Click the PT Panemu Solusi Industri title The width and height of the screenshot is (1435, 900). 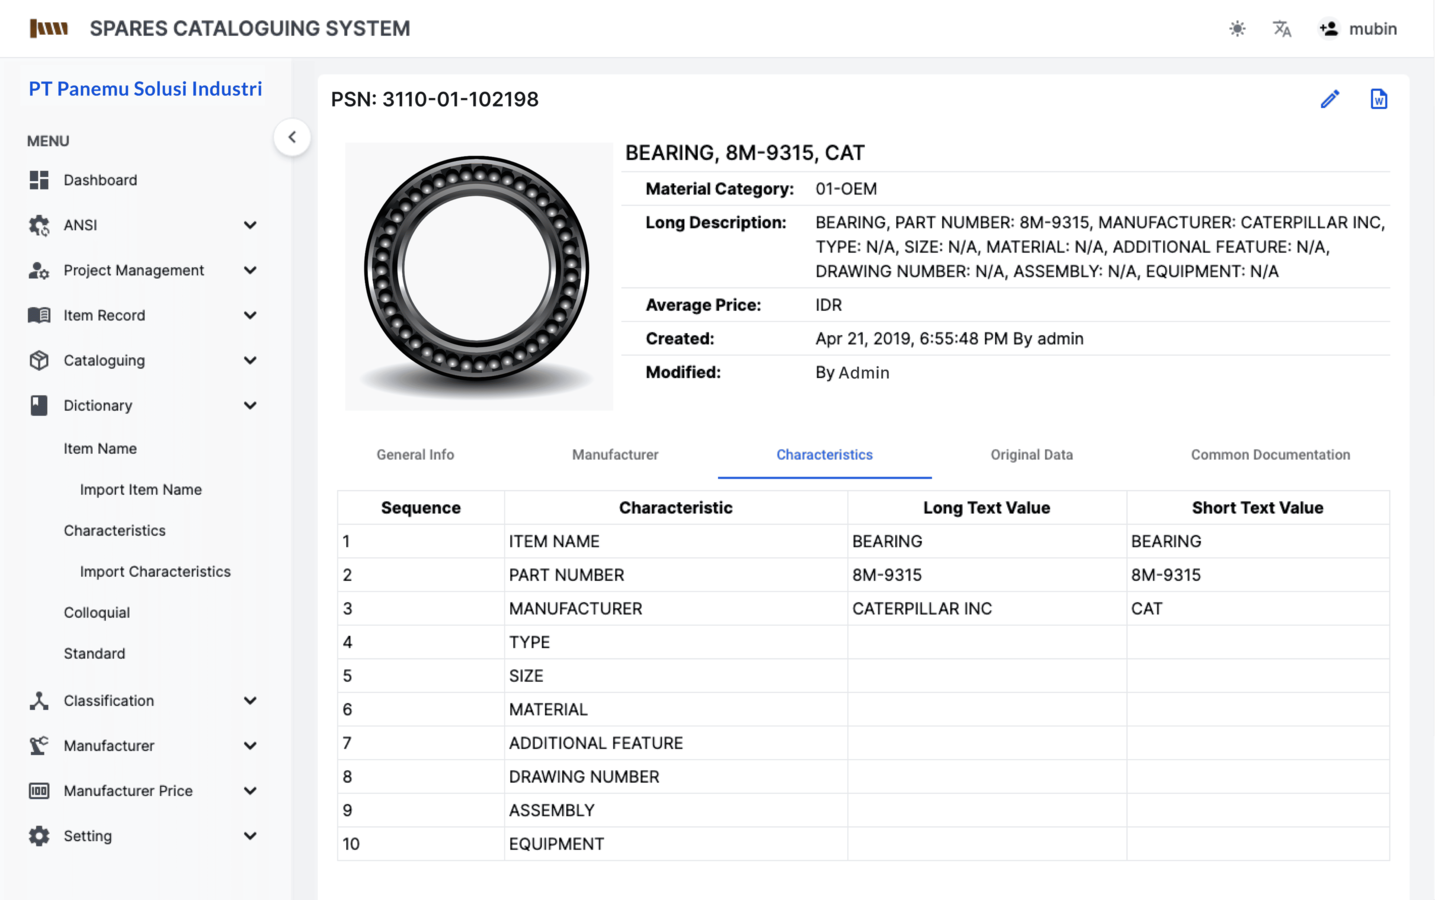tap(145, 89)
